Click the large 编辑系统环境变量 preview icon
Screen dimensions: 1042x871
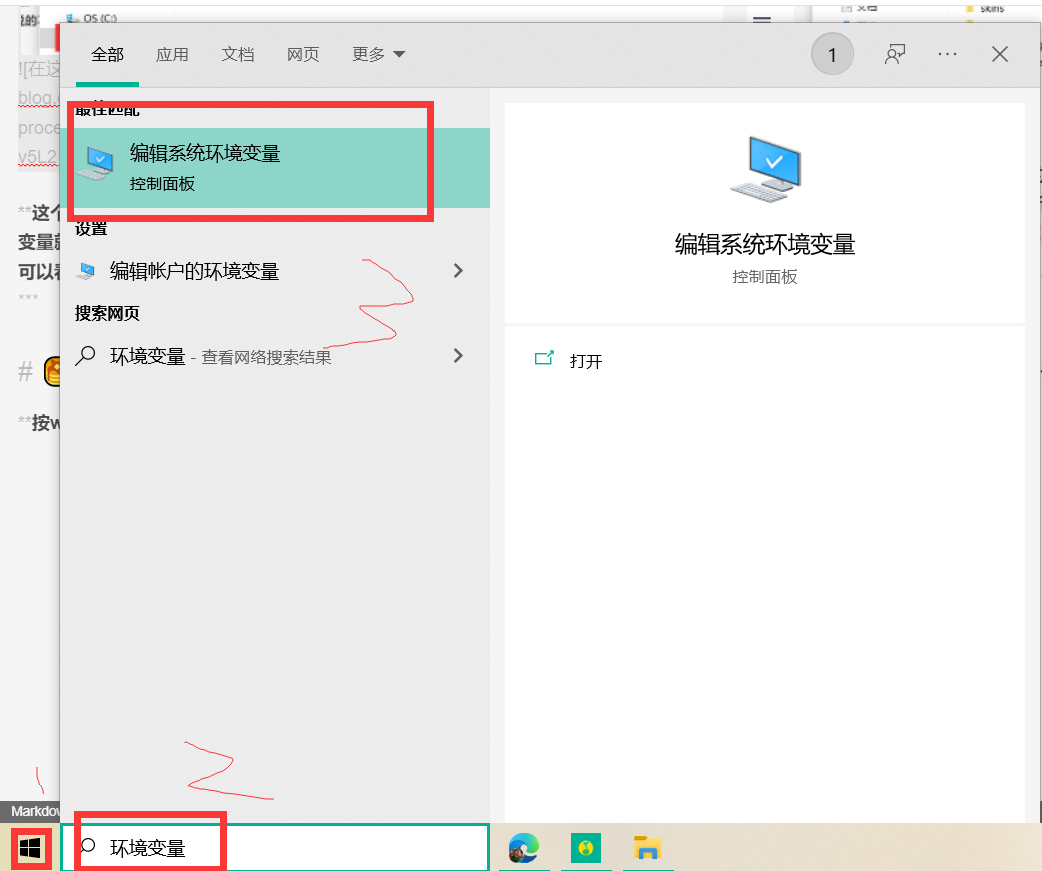click(764, 168)
